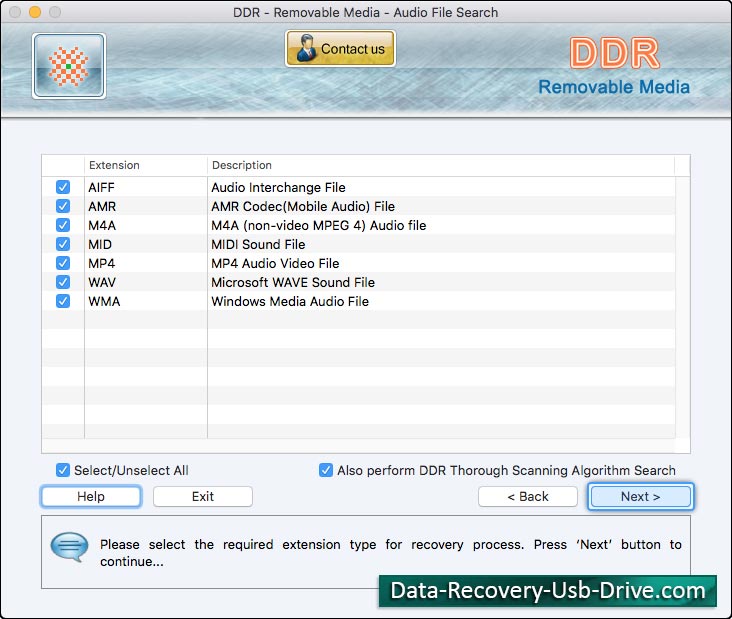Toggle the M4A extension checkbox
The height and width of the screenshot is (619, 732).
pos(63,225)
